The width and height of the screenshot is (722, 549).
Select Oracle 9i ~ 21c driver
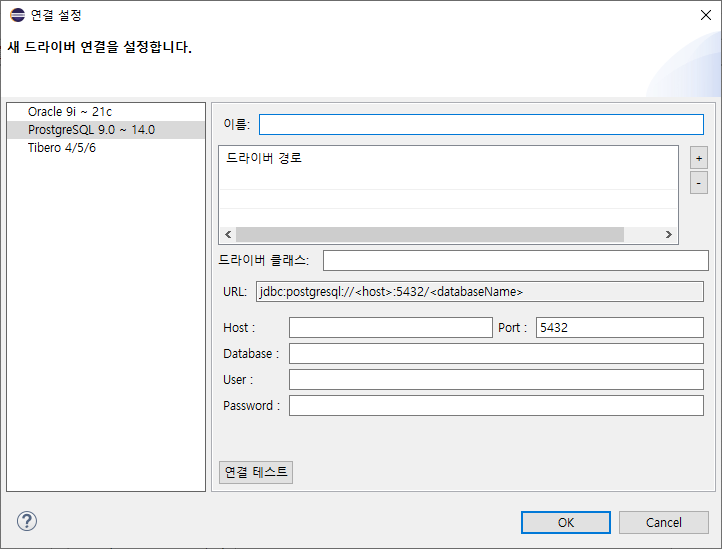(x=106, y=112)
